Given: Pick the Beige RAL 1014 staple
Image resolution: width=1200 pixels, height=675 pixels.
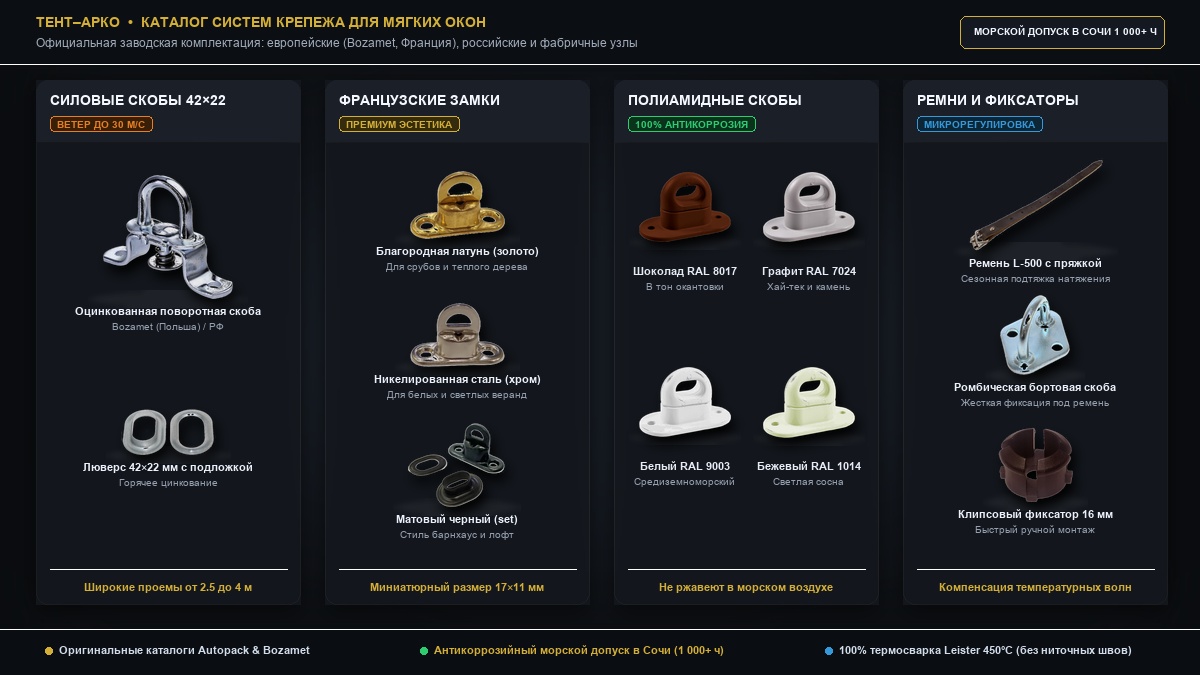Looking at the screenshot, I should pyautogui.click(x=809, y=404).
